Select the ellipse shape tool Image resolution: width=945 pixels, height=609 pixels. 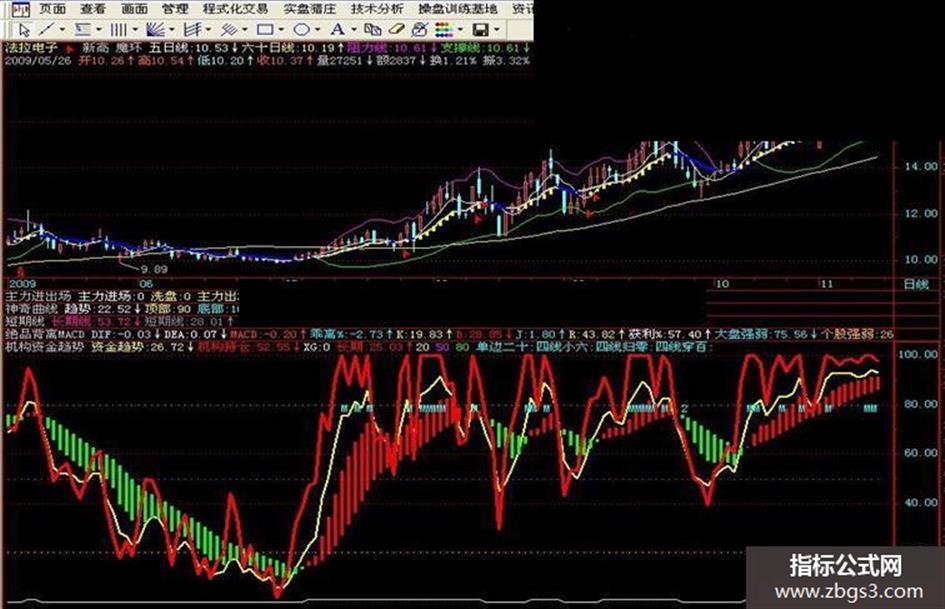coord(301,29)
